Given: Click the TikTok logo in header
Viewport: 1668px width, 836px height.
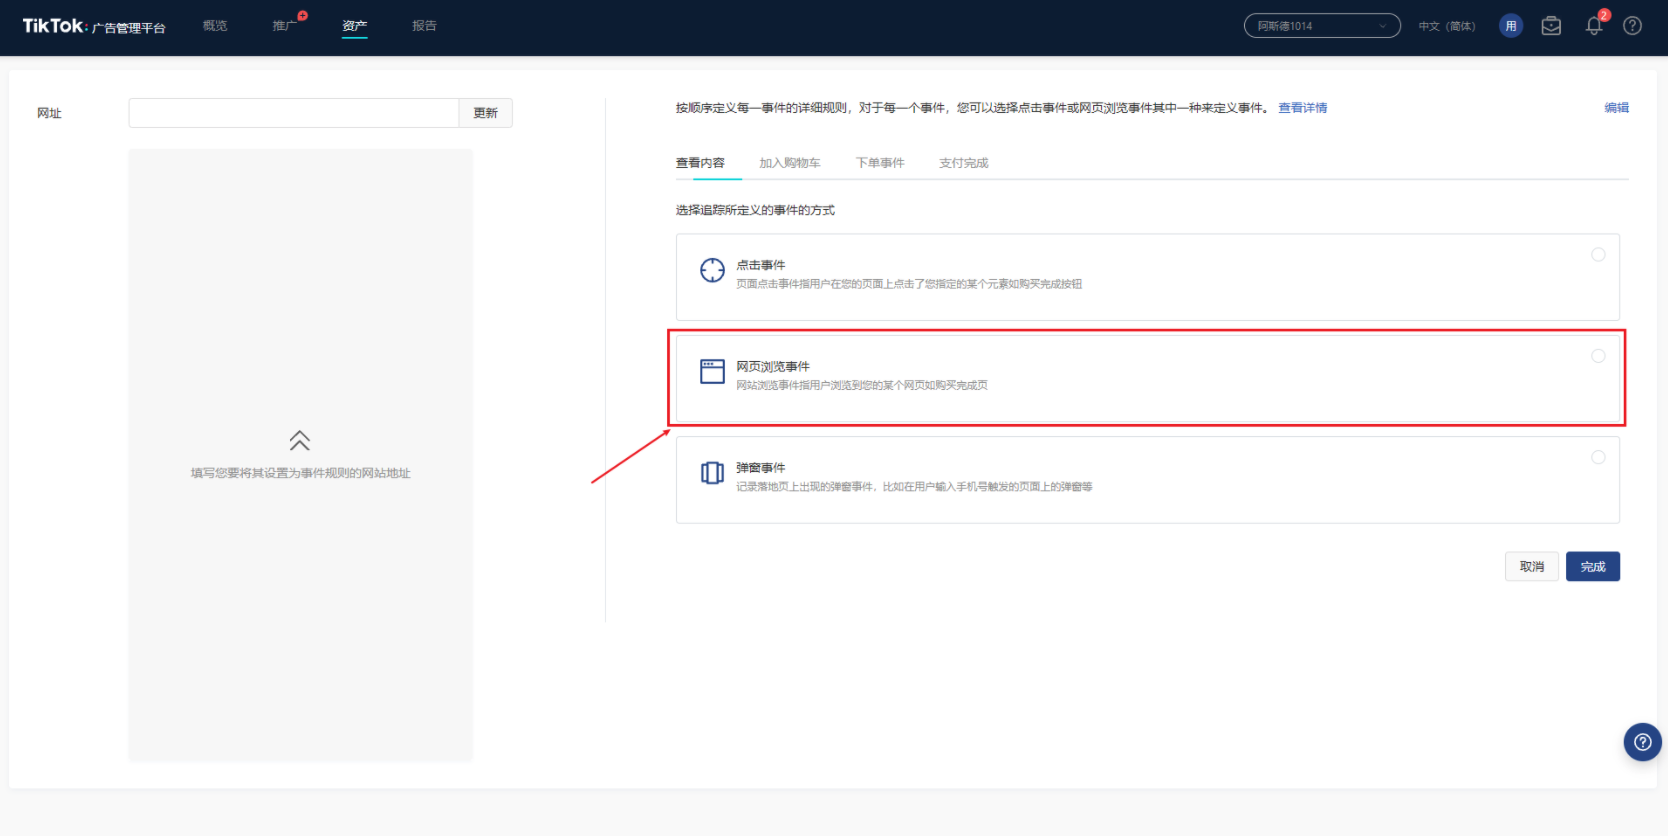Looking at the screenshot, I should [x=54, y=26].
